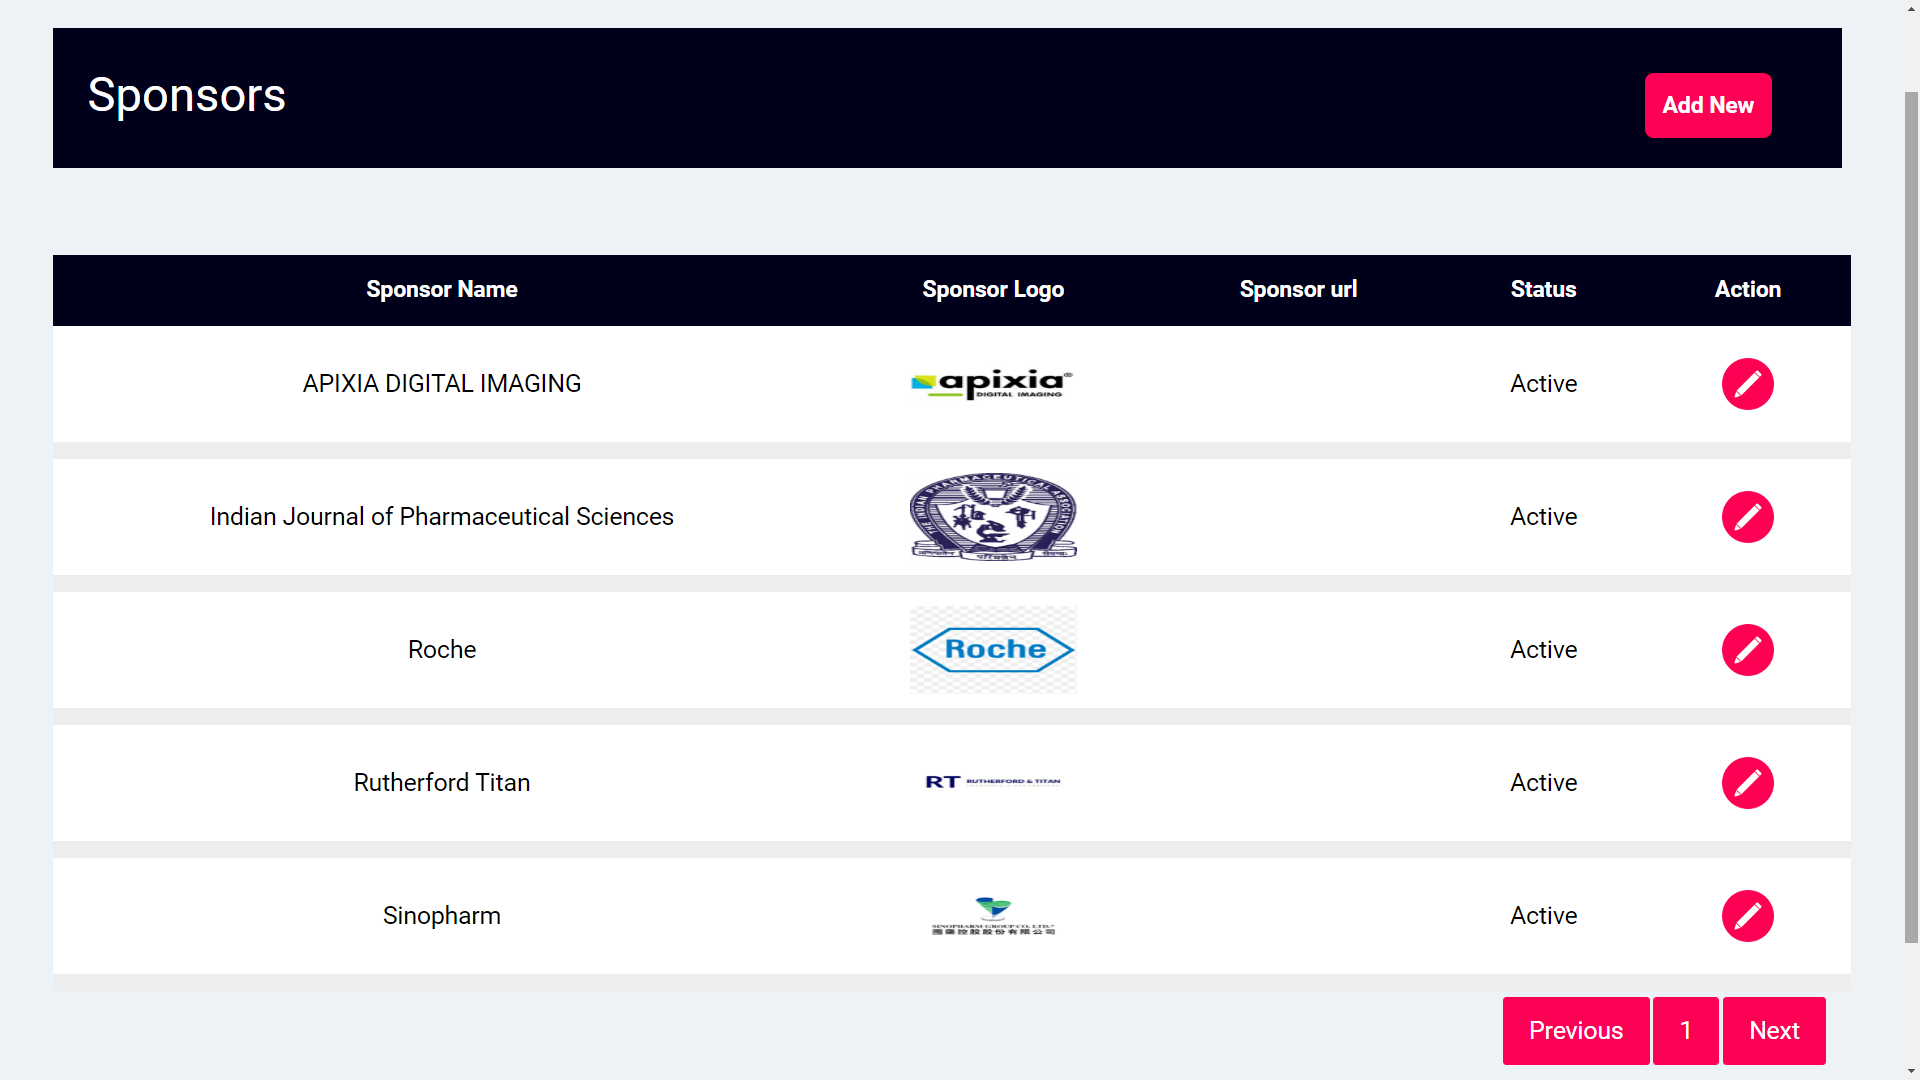Click the Action column header
The image size is (1920, 1080).
pyautogui.click(x=1747, y=290)
